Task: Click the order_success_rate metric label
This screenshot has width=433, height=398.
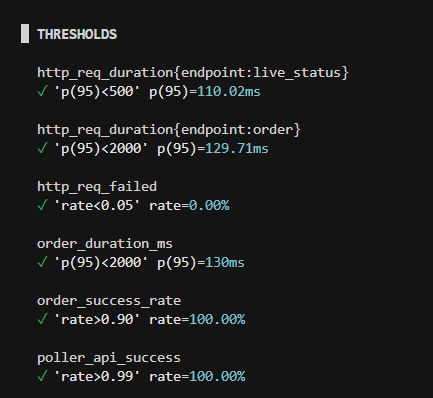Action: click(109, 301)
